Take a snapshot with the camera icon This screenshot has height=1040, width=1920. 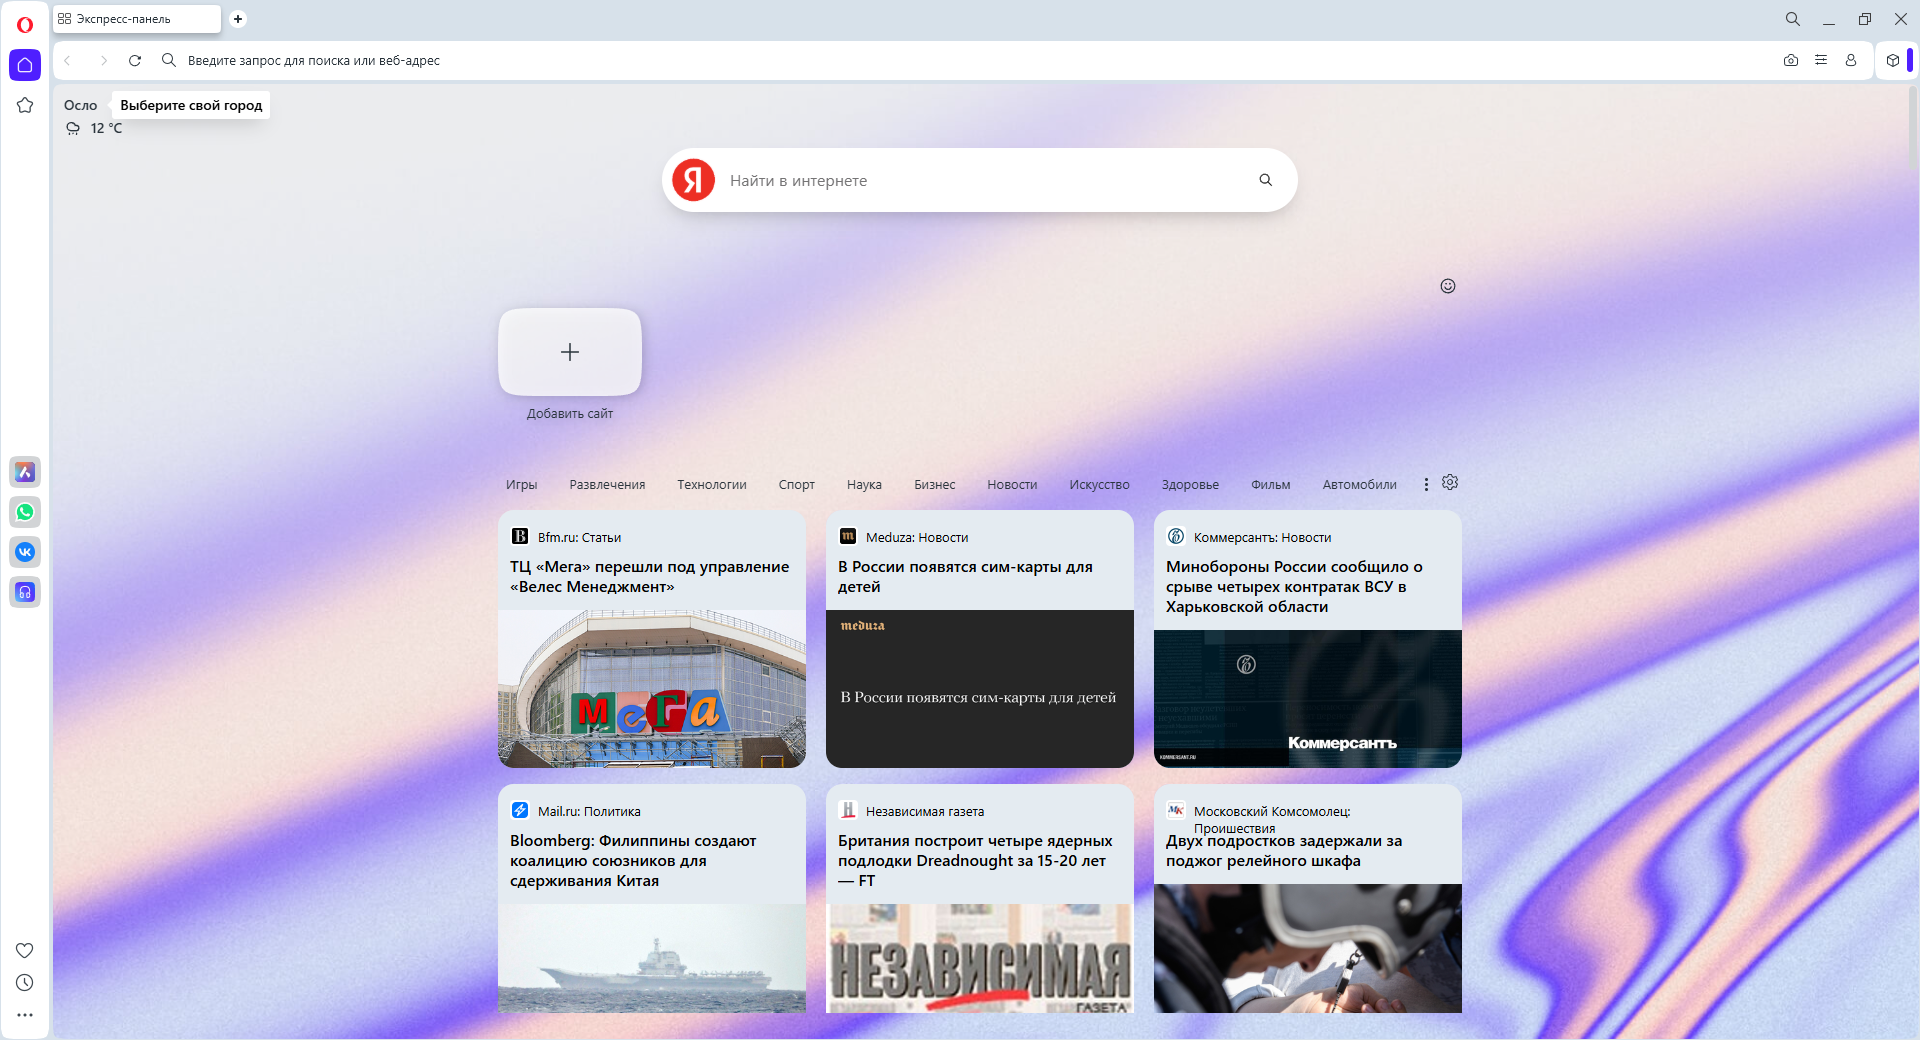point(1791,61)
